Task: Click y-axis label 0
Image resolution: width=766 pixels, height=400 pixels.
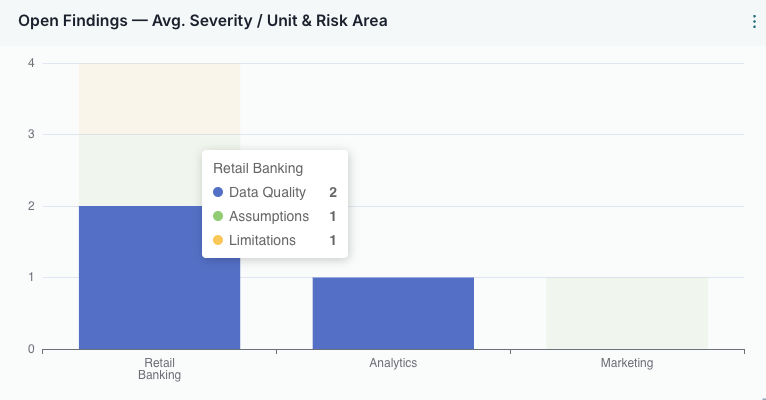Action: (x=32, y=349)
